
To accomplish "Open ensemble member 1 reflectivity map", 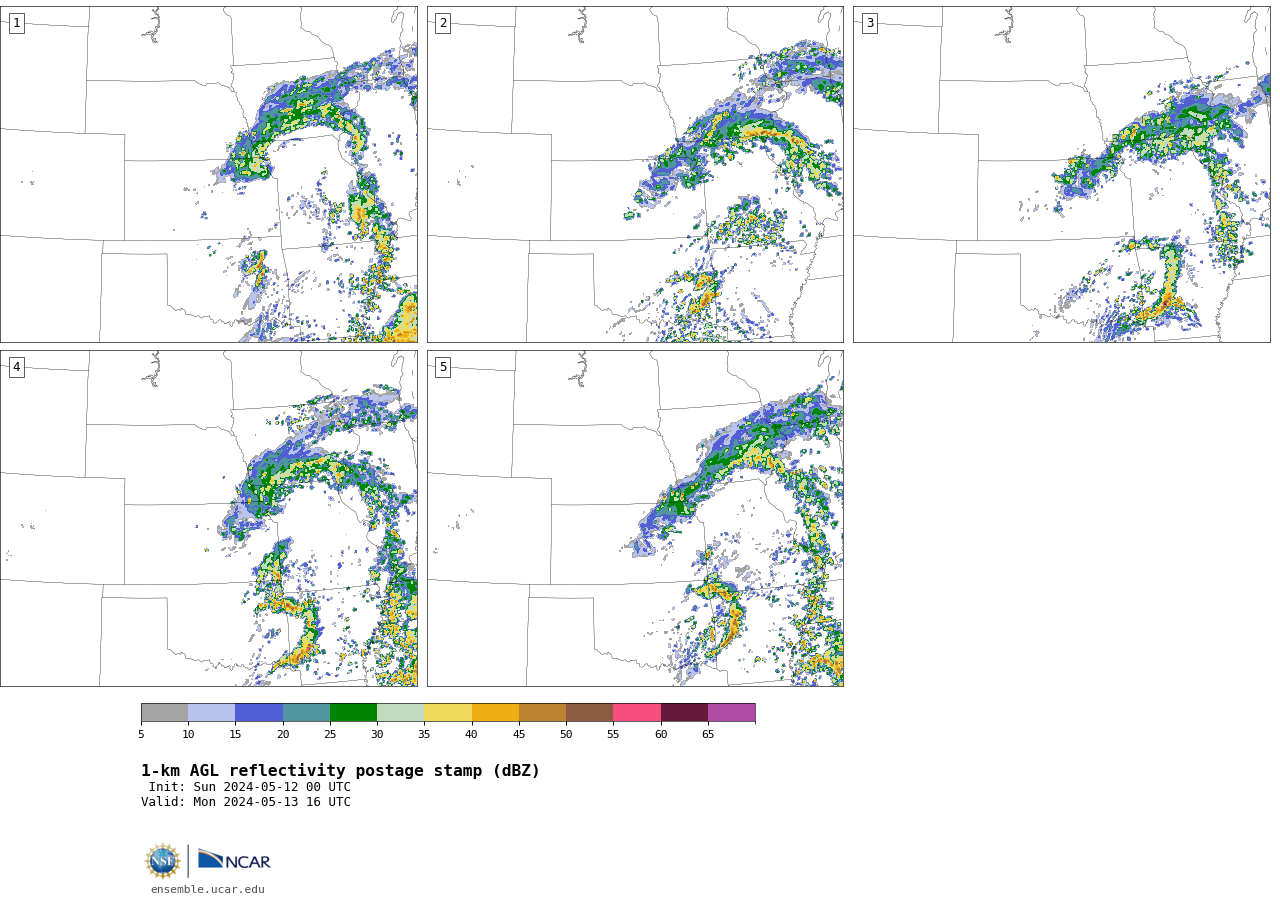I will 208,174.
